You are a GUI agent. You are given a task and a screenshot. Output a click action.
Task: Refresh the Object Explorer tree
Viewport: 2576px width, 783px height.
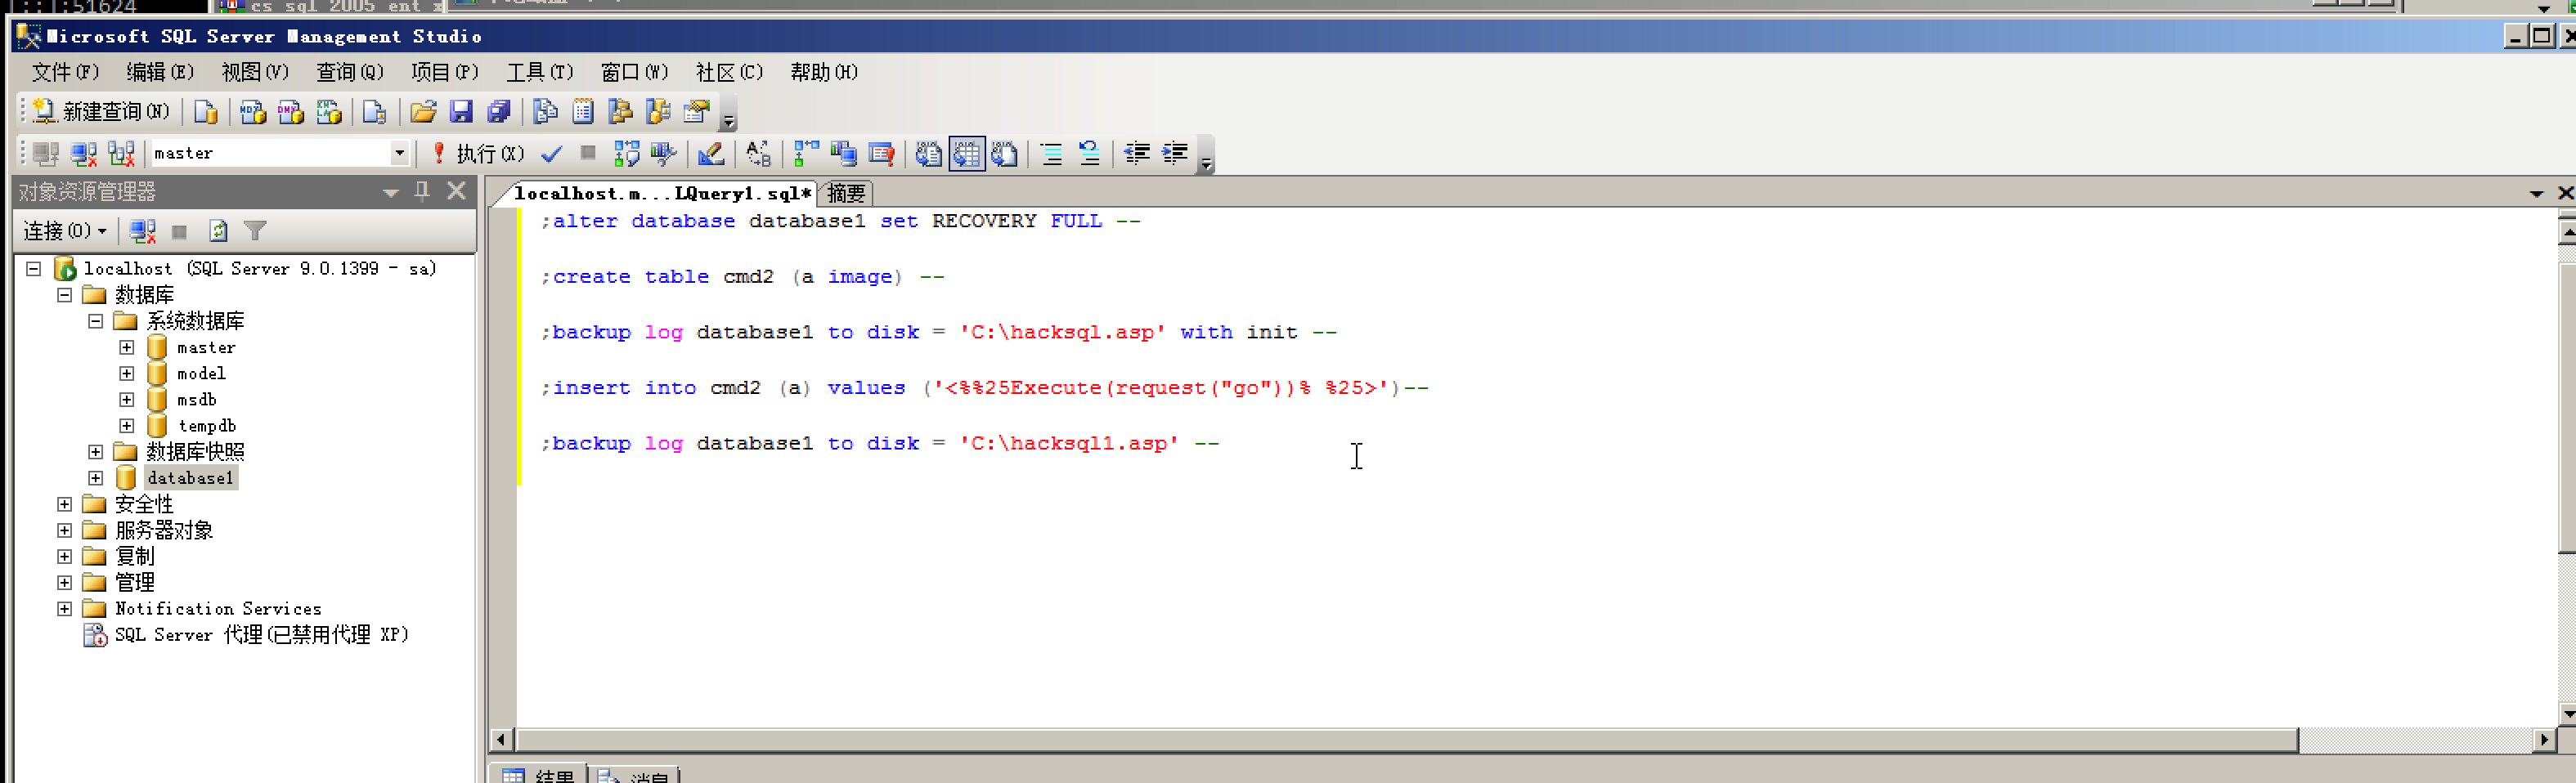pyautogui.click(x=218, y=231)
